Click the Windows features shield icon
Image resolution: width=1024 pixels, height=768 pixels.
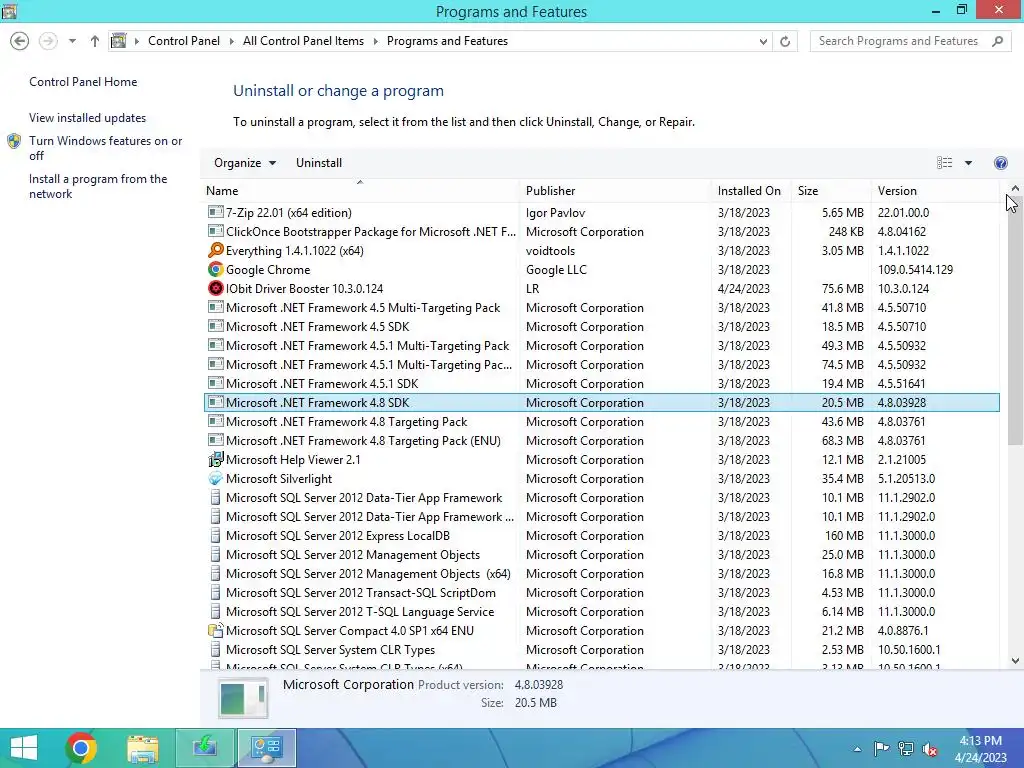pyautogui.click(x=14, y=141)
